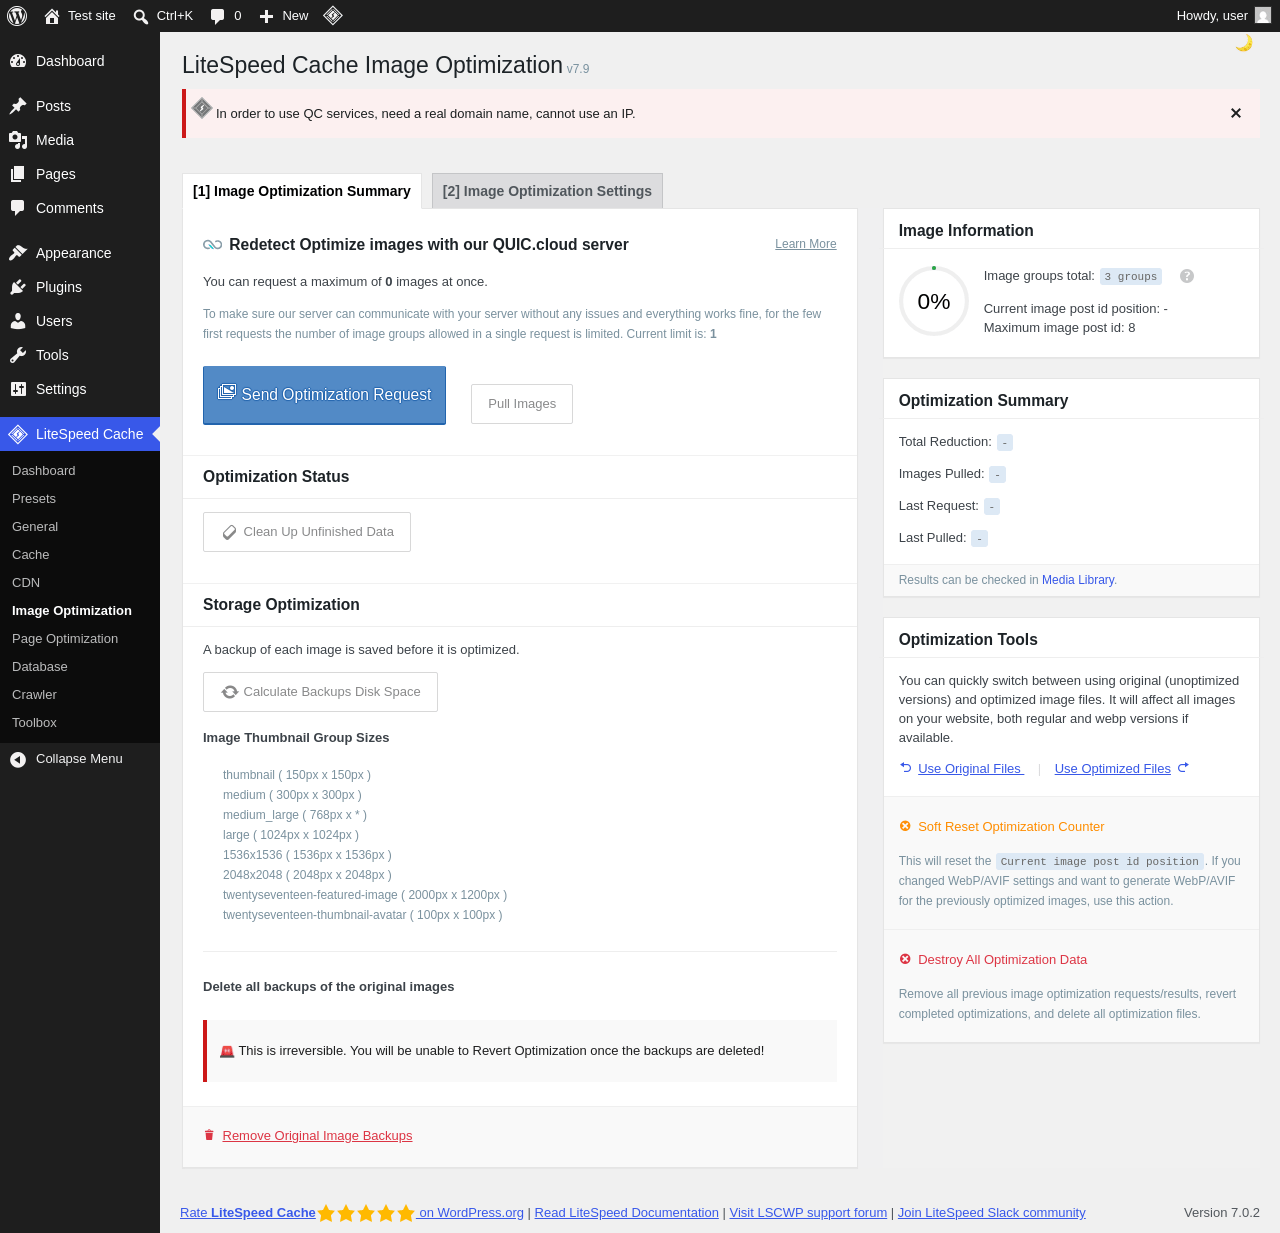
Task: Open the LiteSpeed diamond icon in admin bar
Action: coord(333,15)
